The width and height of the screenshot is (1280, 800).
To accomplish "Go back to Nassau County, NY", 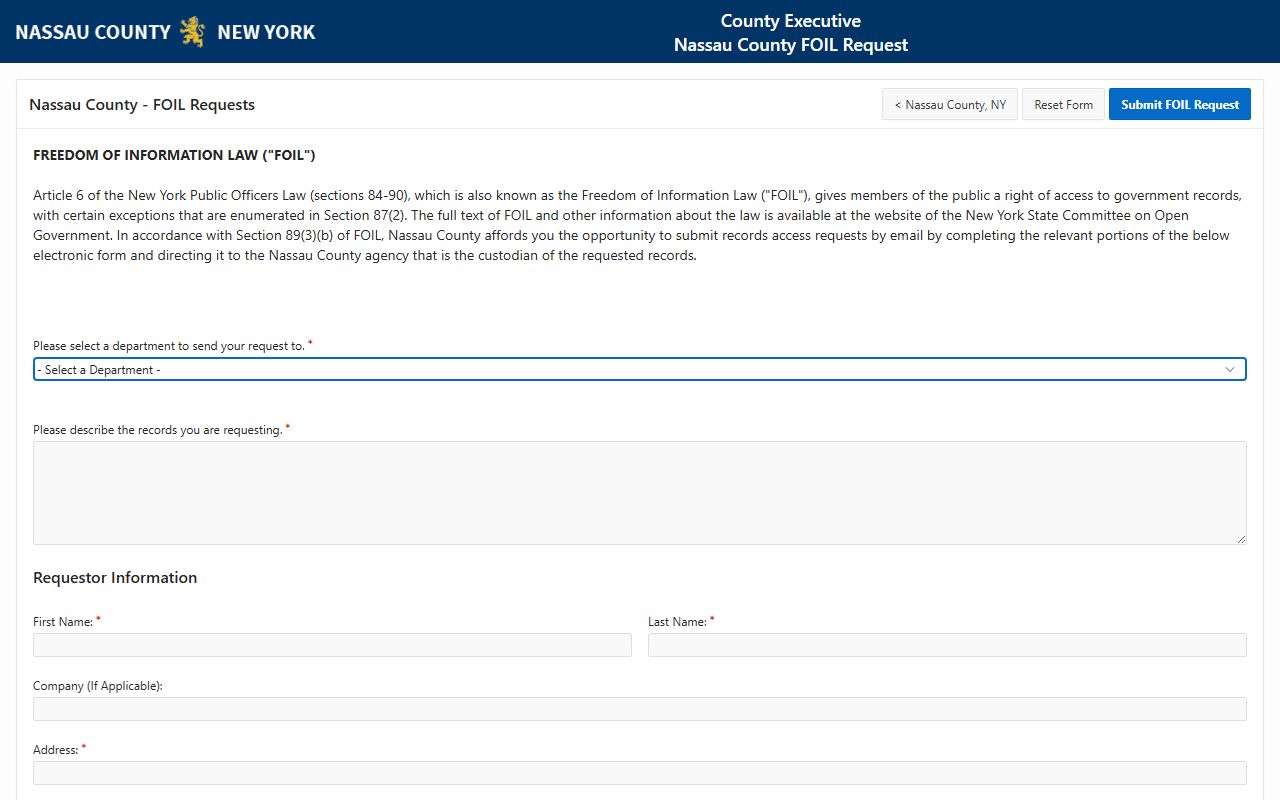I will tap(950, 105).
